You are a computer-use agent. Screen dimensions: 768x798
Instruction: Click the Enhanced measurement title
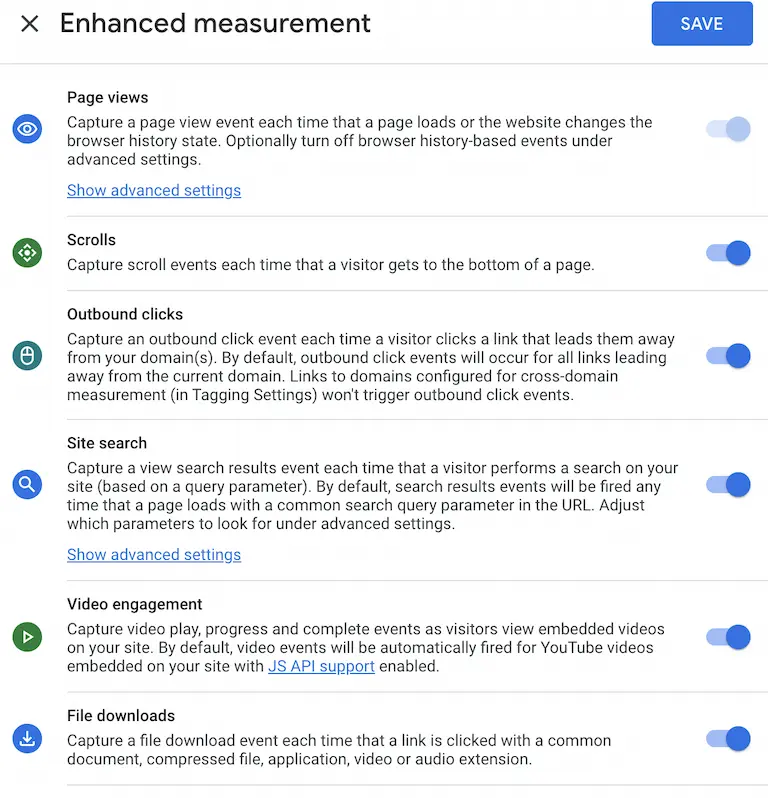click(215, 23)
